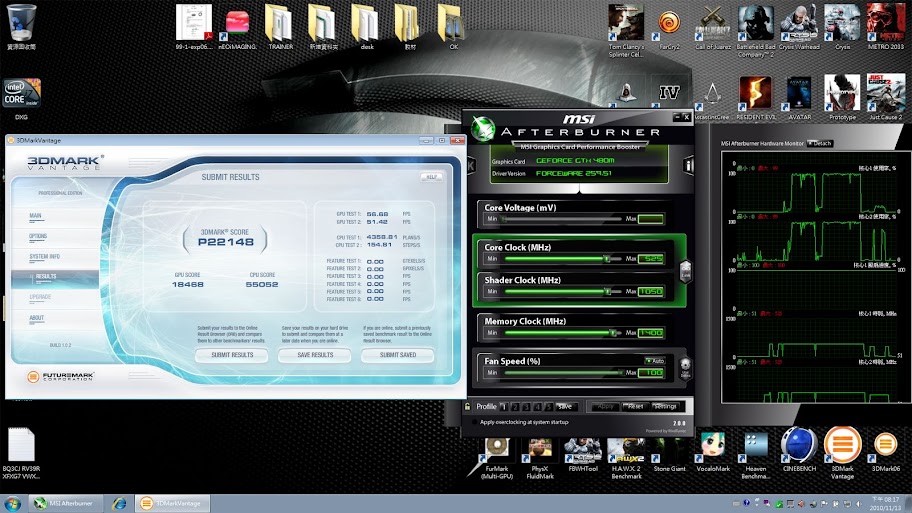912x513 pixels.
Task: Click the profile lock icon in Afterburner
Action: click(x=468, y=407)
